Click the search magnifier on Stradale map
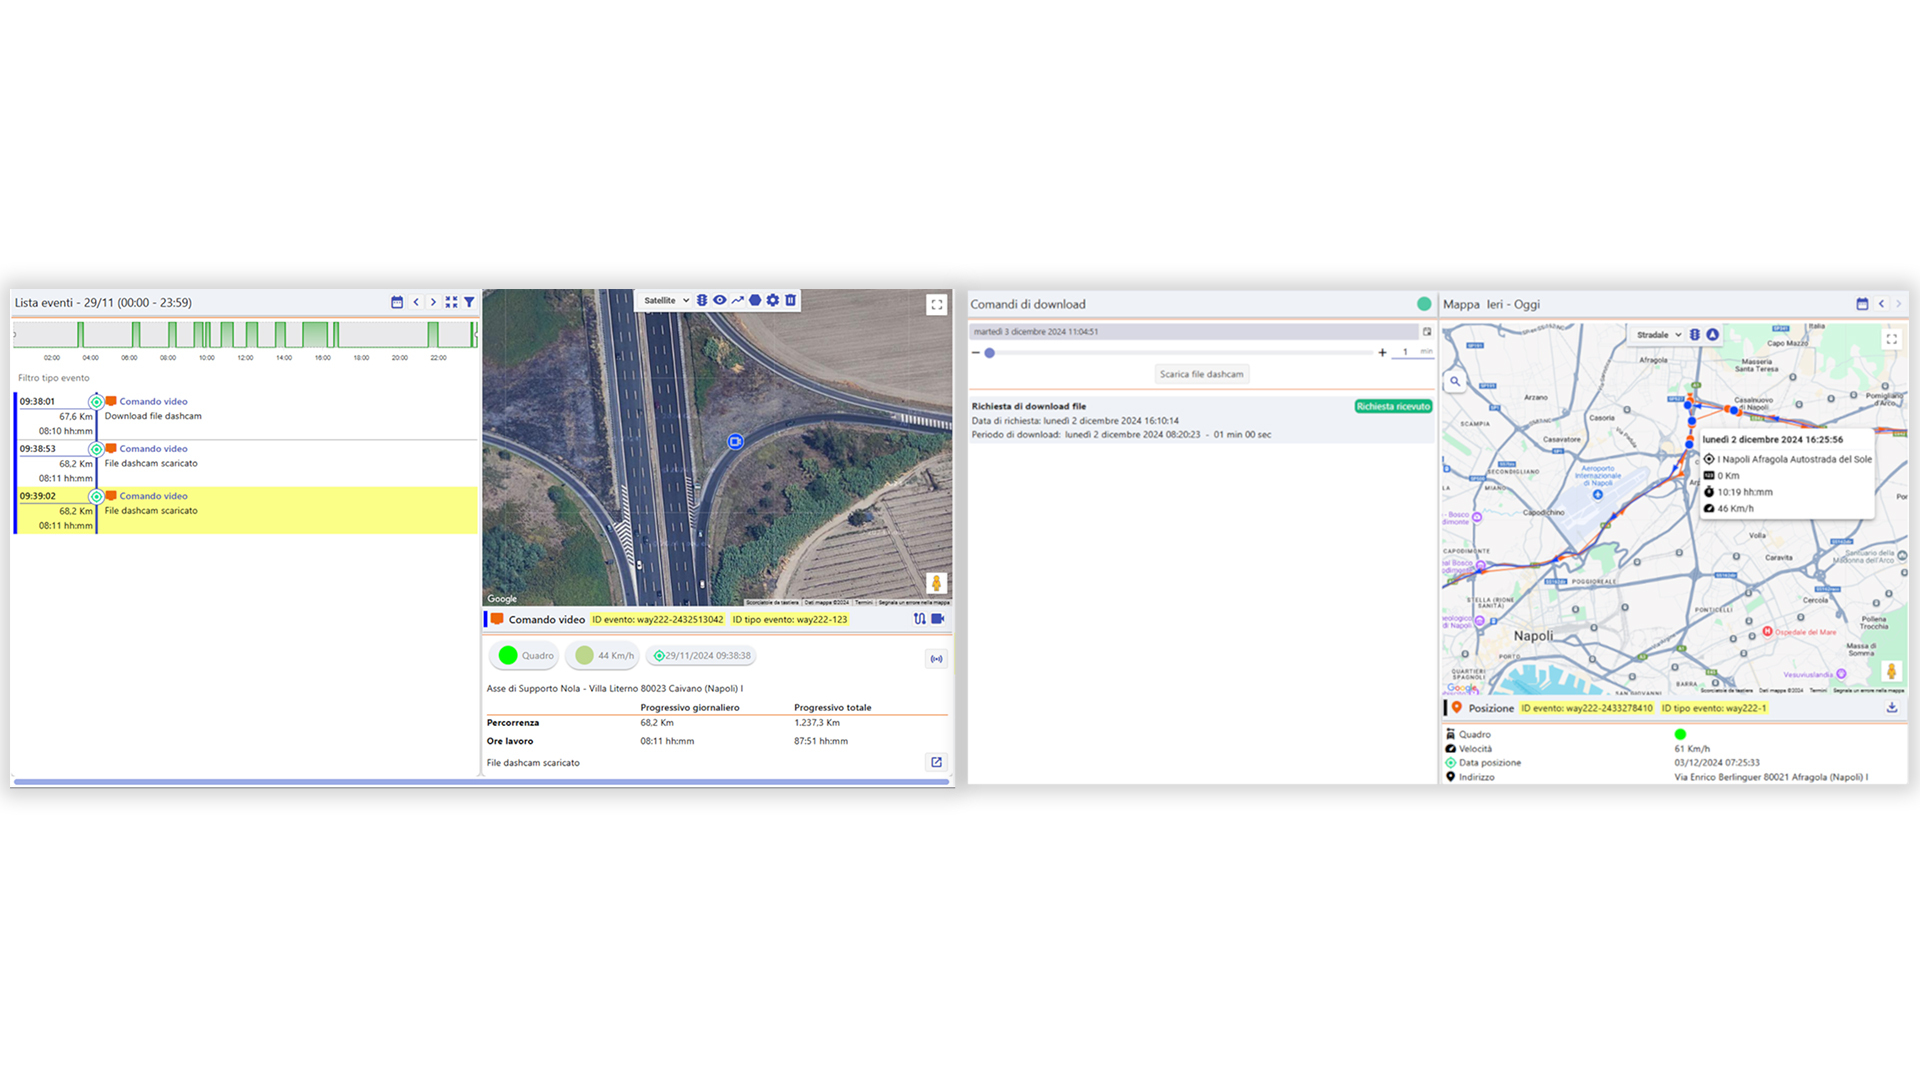Screen dimensions: 1920x1080 pos(1455,381)
